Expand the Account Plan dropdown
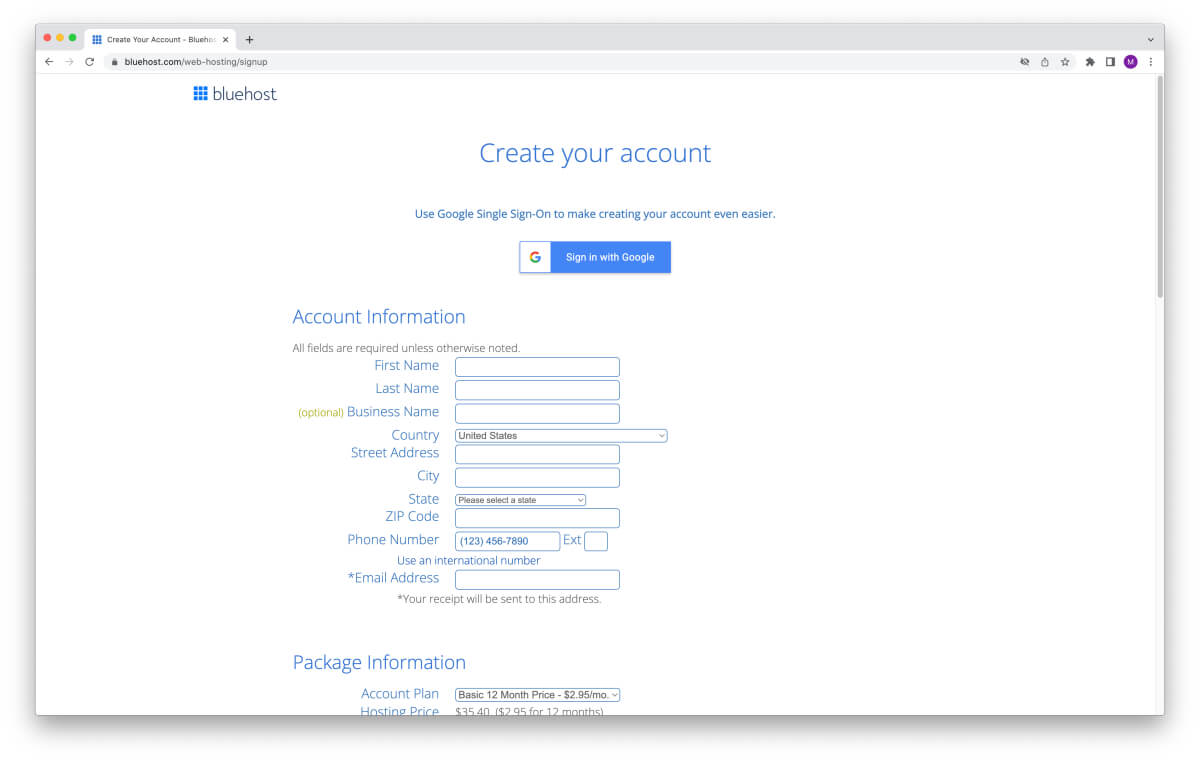Screen dimensions: 1200x762 [x=537, y=695]
